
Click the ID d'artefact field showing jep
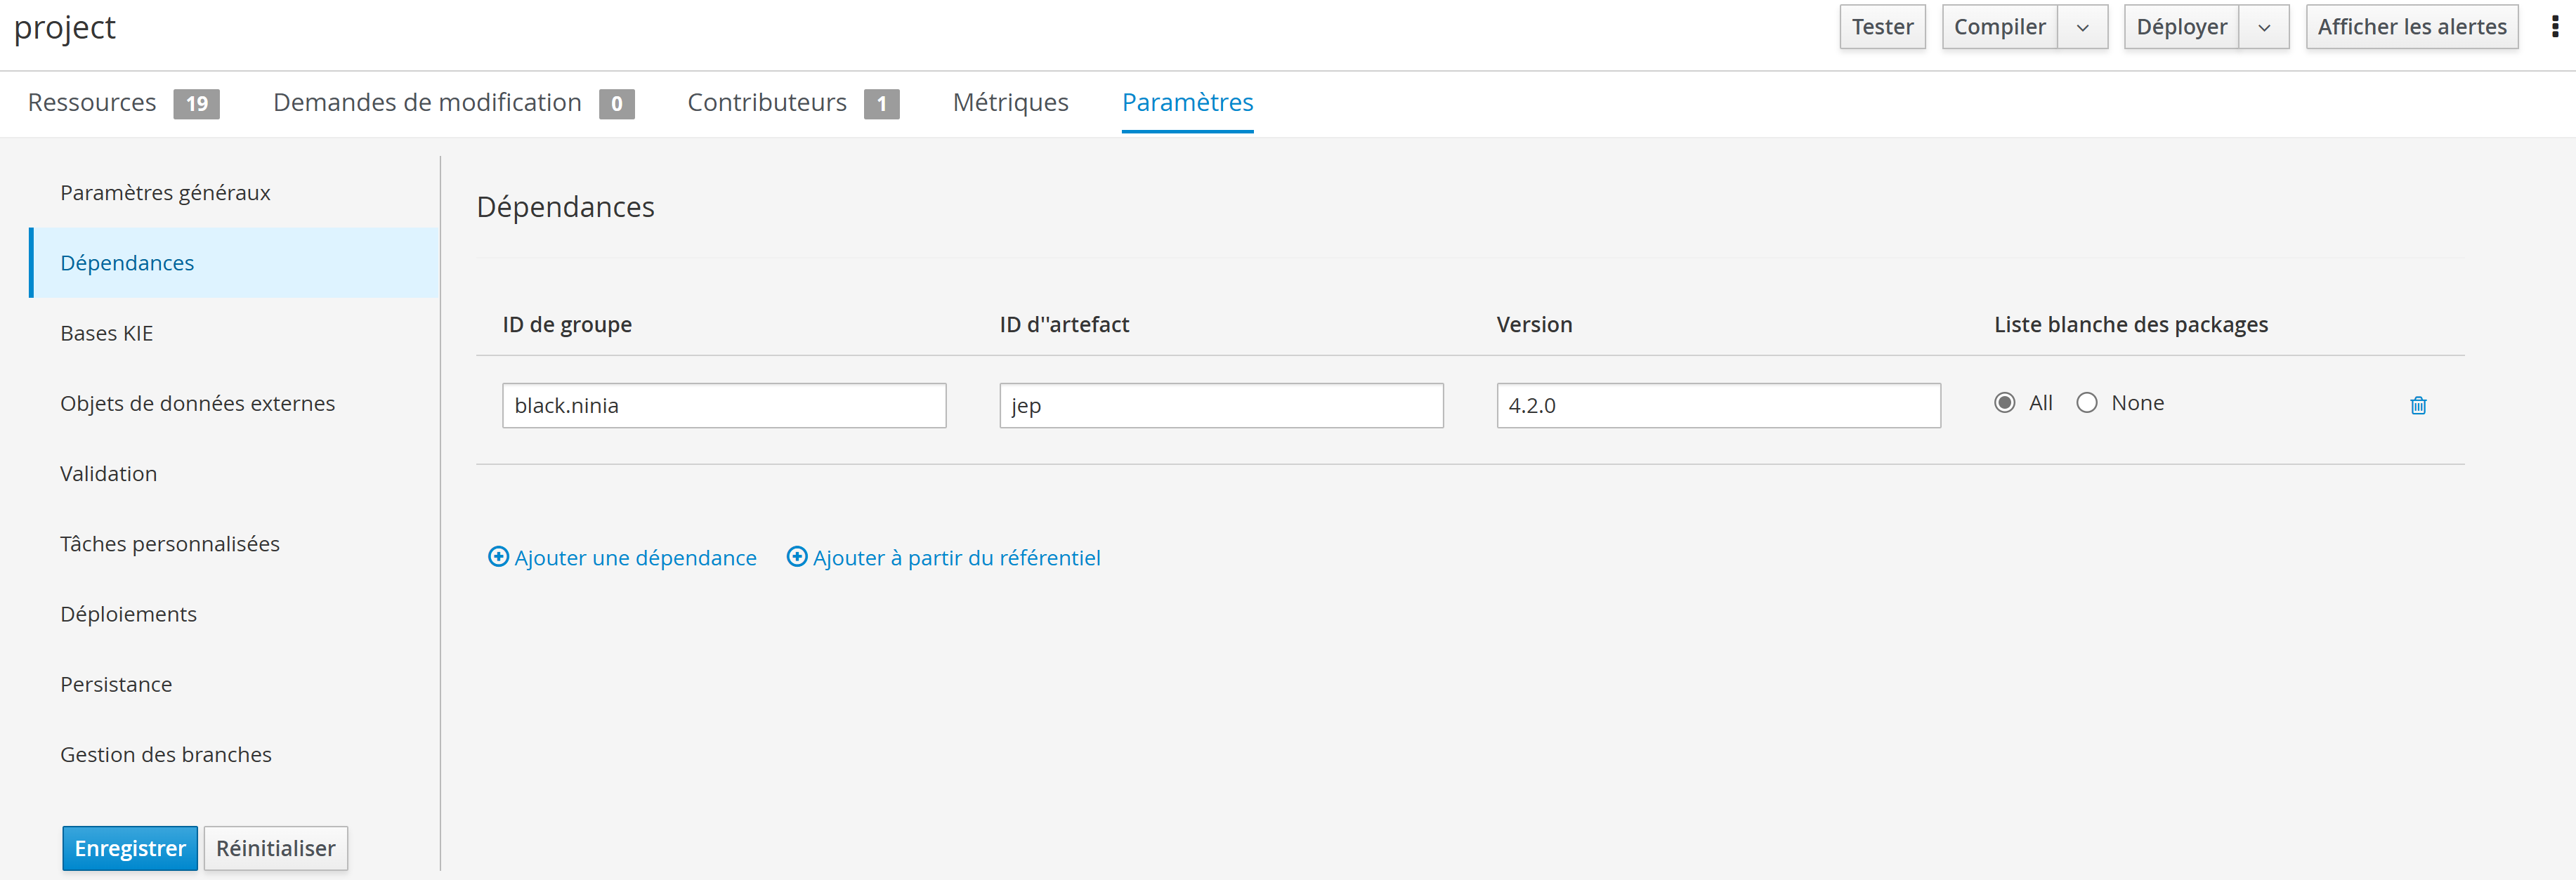1220,405
